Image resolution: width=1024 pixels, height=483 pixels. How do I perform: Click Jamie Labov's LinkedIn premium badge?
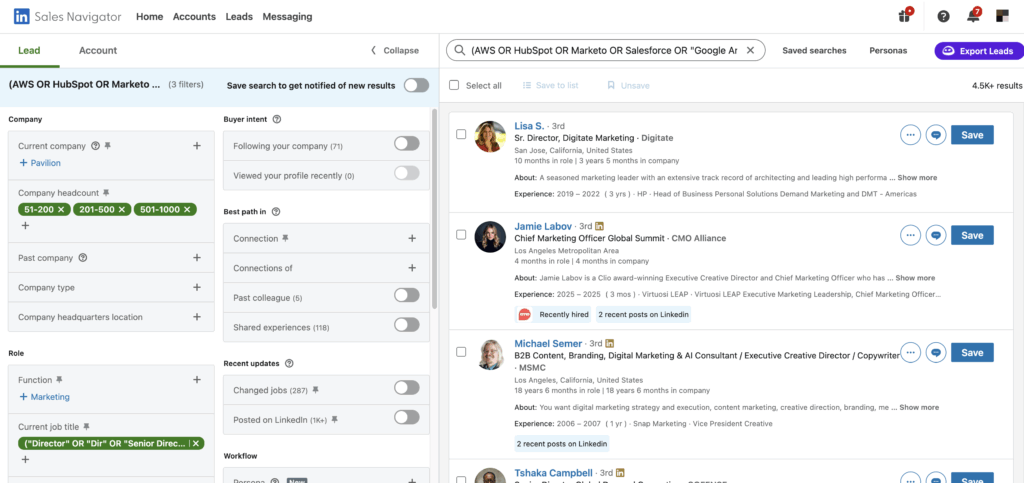[600, 226]
